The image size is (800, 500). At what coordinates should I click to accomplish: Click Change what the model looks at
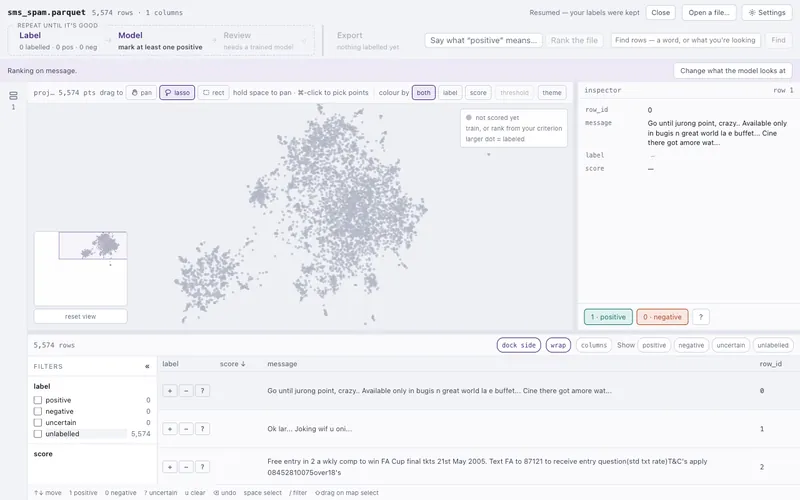[x=733, y=71]
